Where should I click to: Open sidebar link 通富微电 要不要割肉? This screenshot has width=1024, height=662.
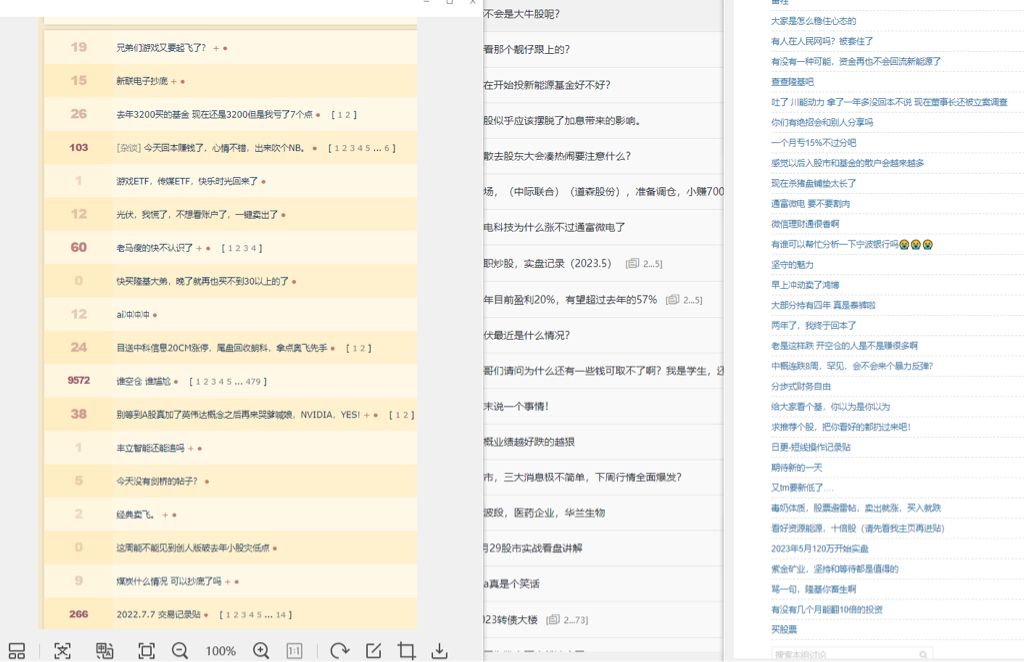coord(810,204)
